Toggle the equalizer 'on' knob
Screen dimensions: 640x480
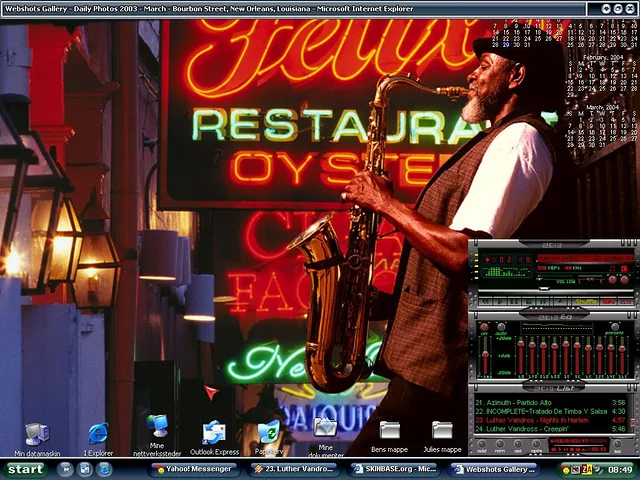click(x=484, y=327)
